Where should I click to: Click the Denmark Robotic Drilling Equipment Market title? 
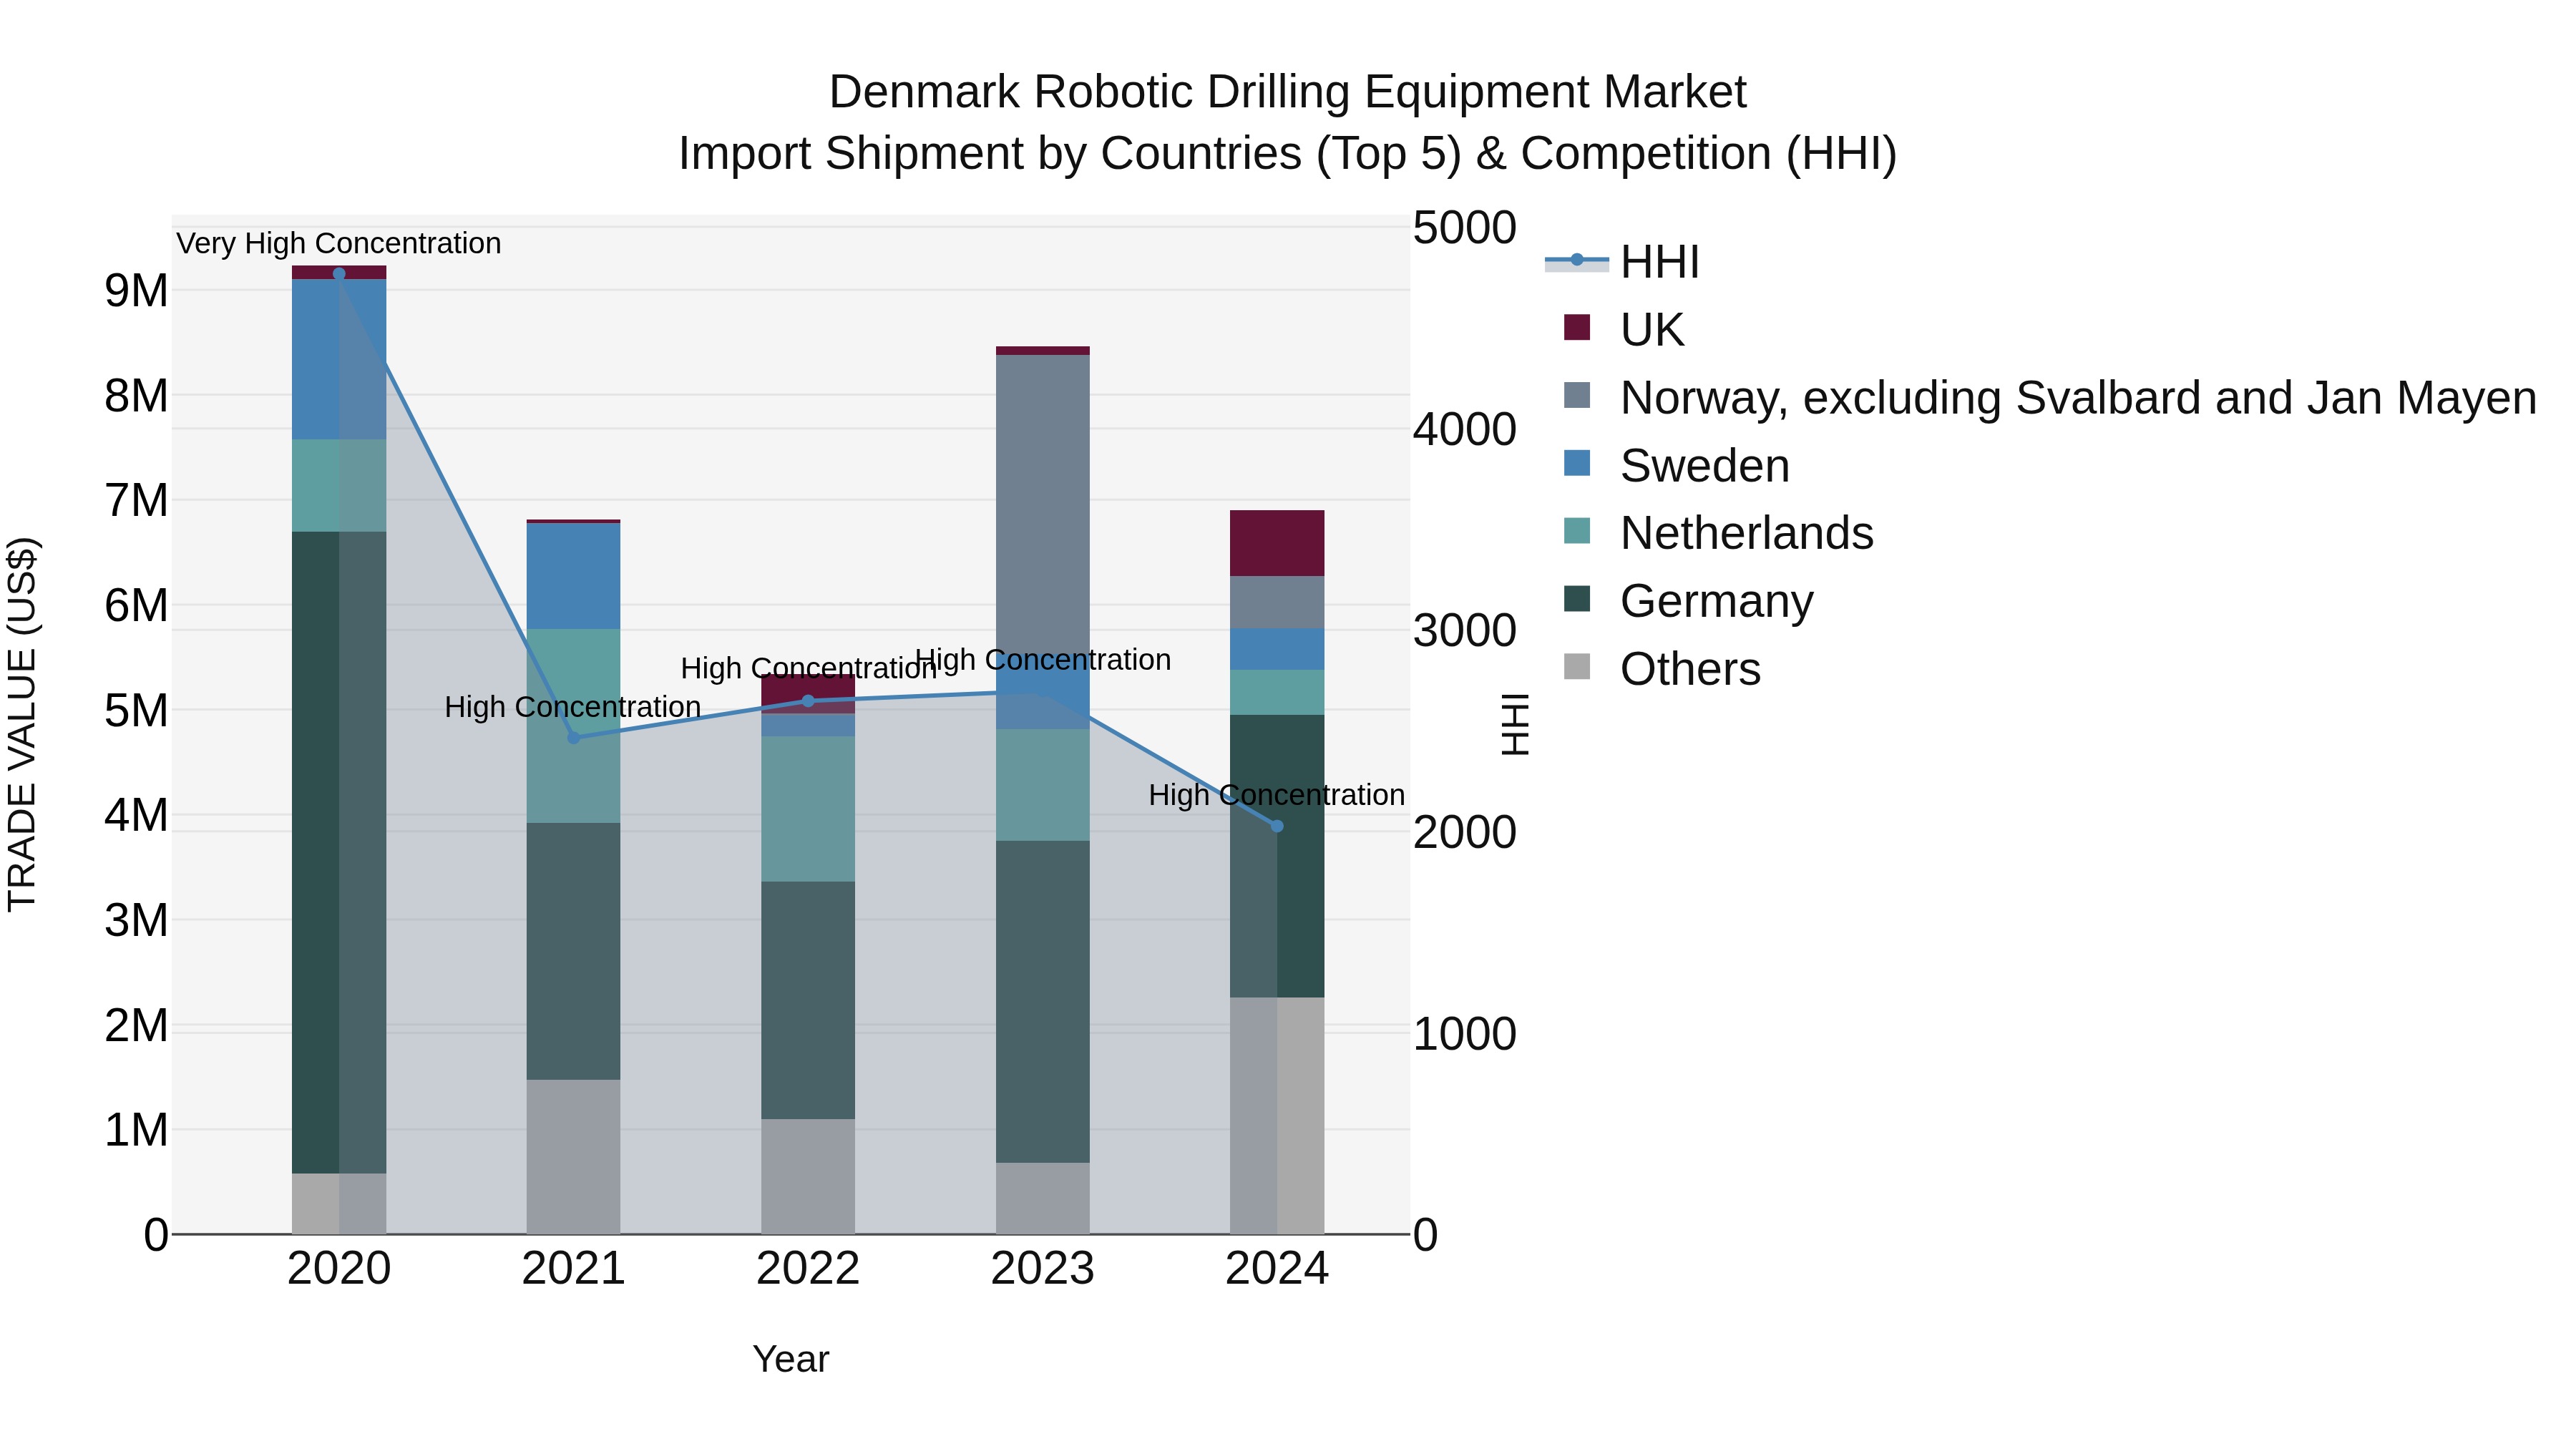coord(1288,92)
